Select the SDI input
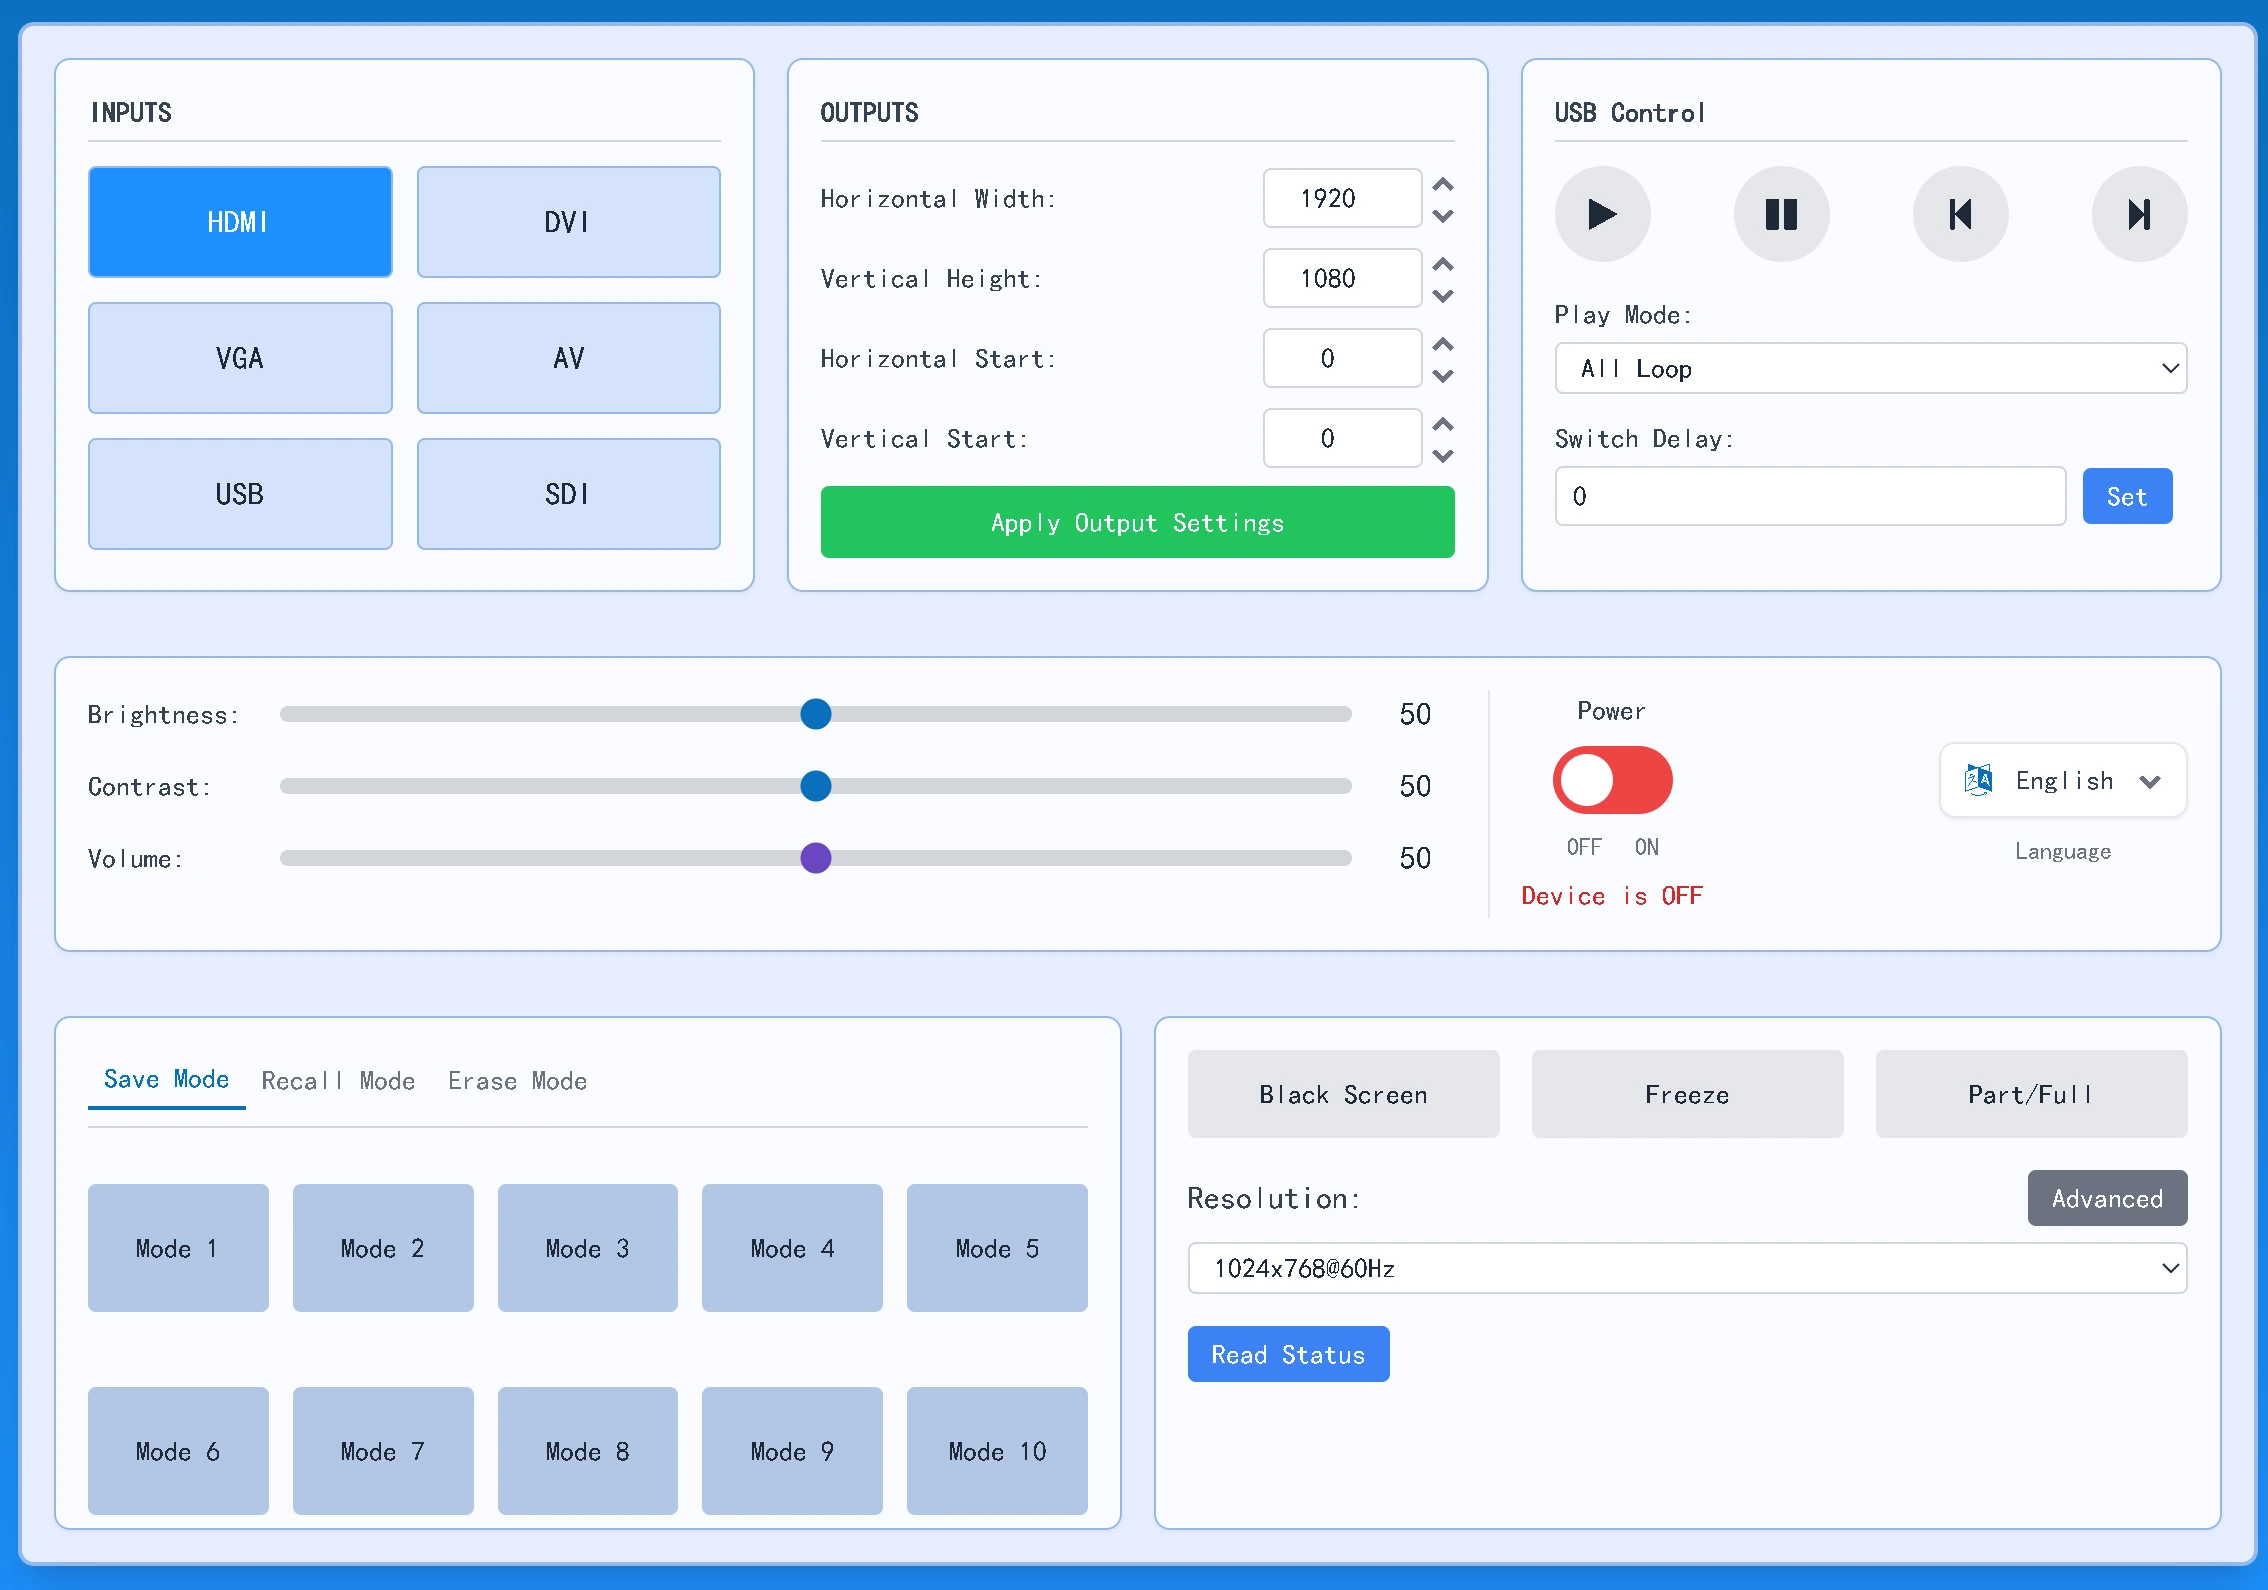 tap(568, 494)
